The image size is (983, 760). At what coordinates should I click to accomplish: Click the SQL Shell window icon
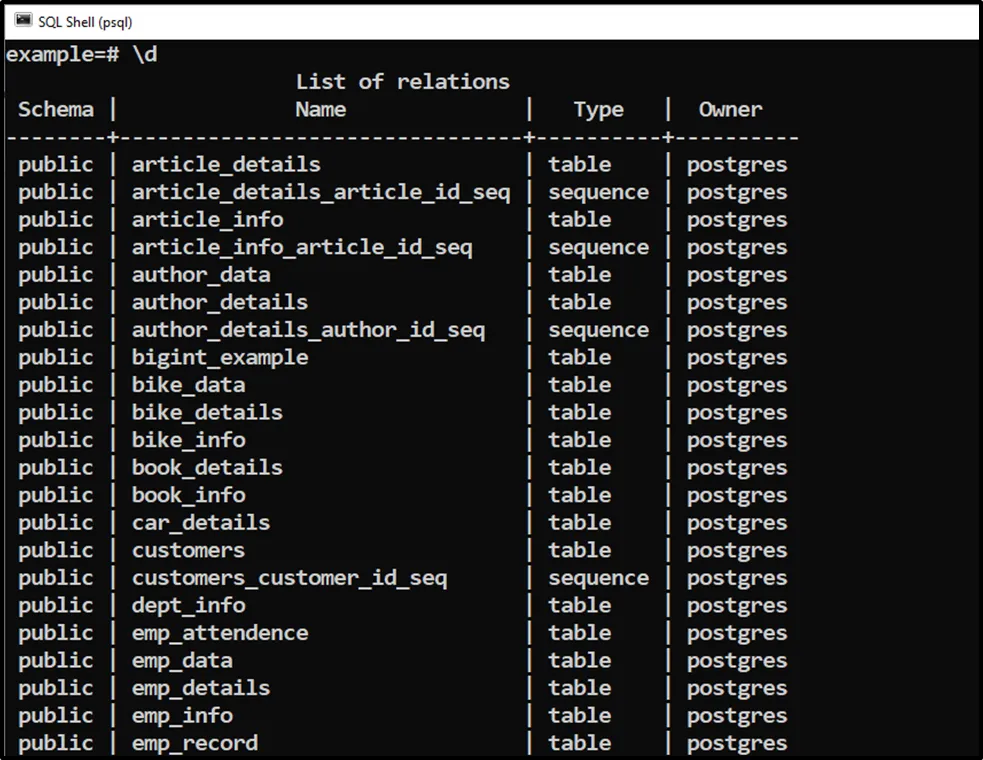pos(23,21)
